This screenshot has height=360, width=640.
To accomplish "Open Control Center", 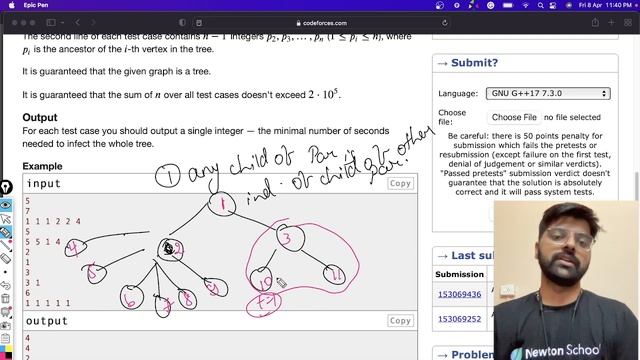I will click(x=553, y=5).
